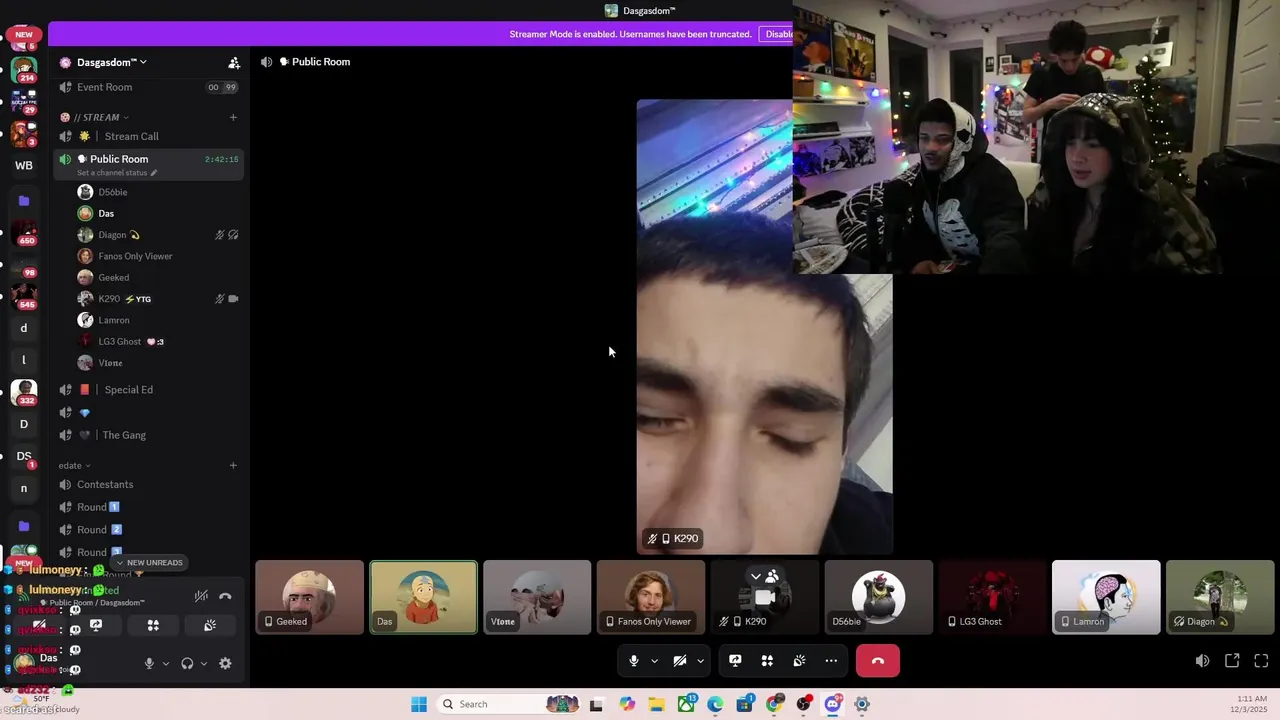Open Dasgasdom server dropdown menu
1280x720 pixels.
110,62
